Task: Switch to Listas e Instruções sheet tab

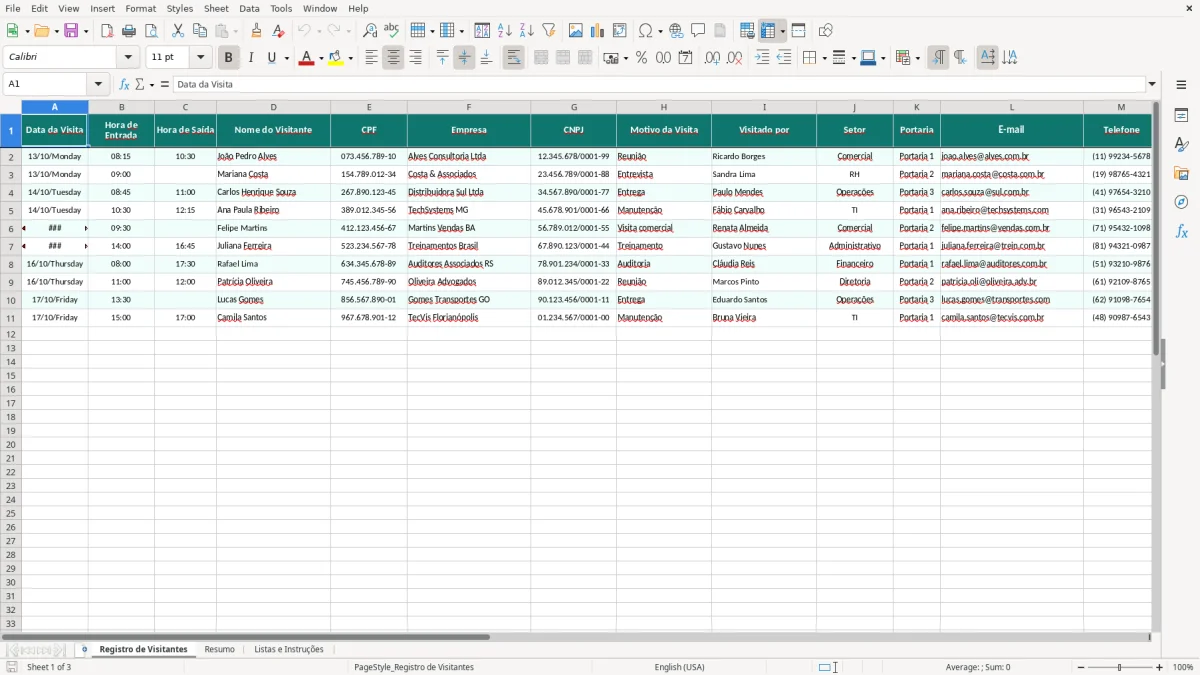Action: point(289,649)
